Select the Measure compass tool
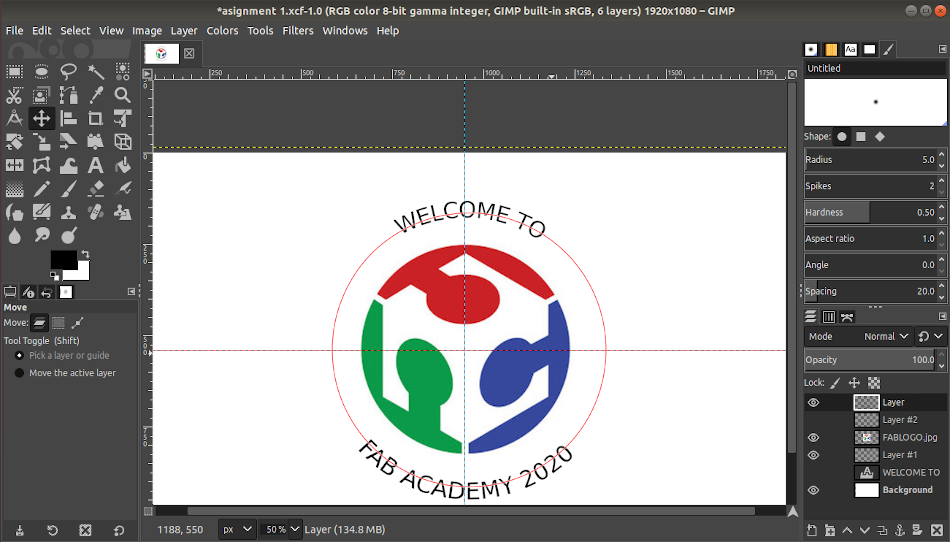Image resolution: width=950 pixels, height=542 pixels. [x=15, y=118]
